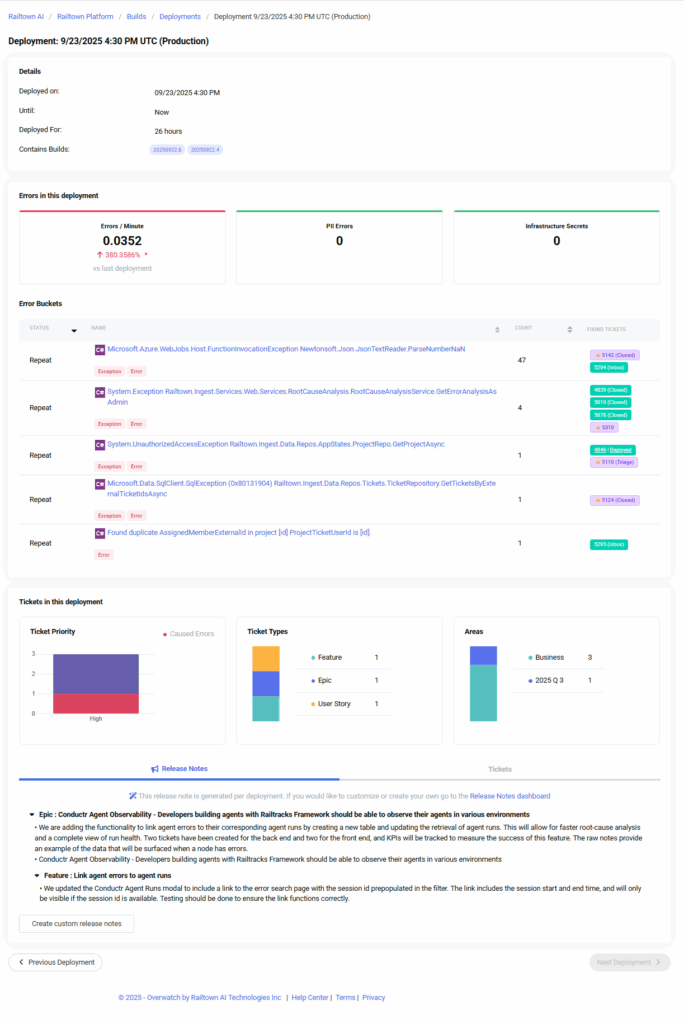Switch to the Tickets tab
The width and height of the screenshot is (684, 1024).
(x=499, y=769)
